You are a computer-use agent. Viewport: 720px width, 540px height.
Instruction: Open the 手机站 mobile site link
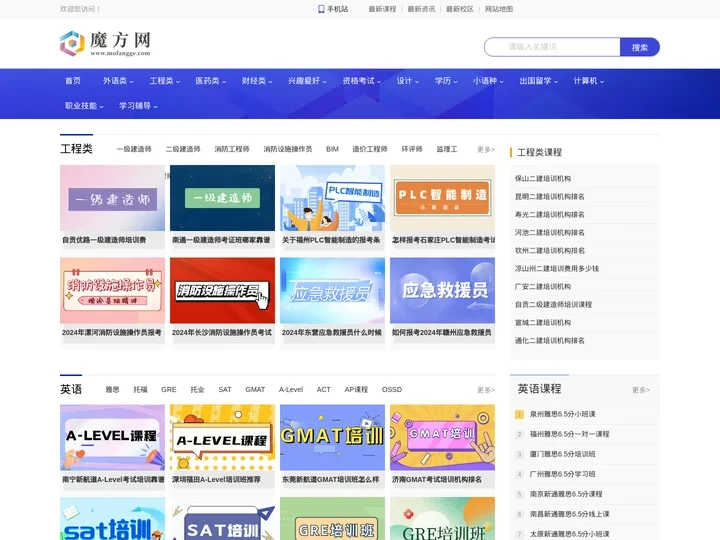coord(333,9)
